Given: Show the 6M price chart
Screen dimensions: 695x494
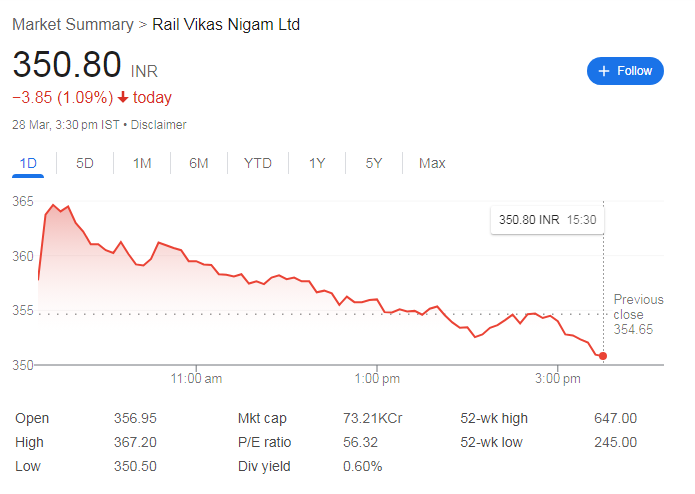Looking at the screenshot, I should tap(199, 163).
